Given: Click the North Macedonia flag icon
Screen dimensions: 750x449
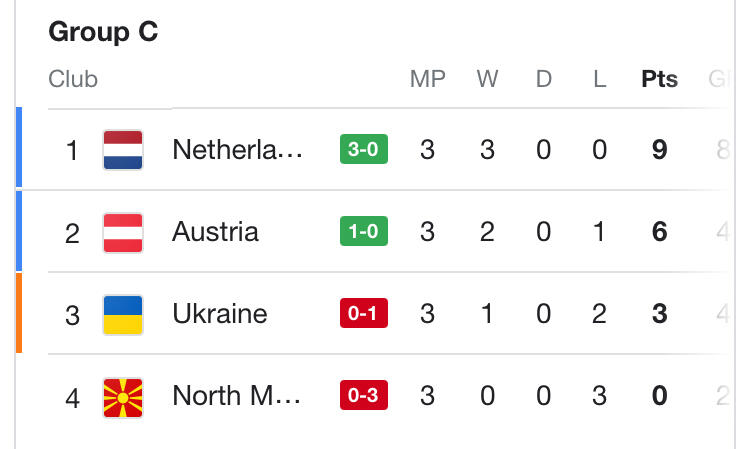Looking at the screenshot, I should 123,397.
